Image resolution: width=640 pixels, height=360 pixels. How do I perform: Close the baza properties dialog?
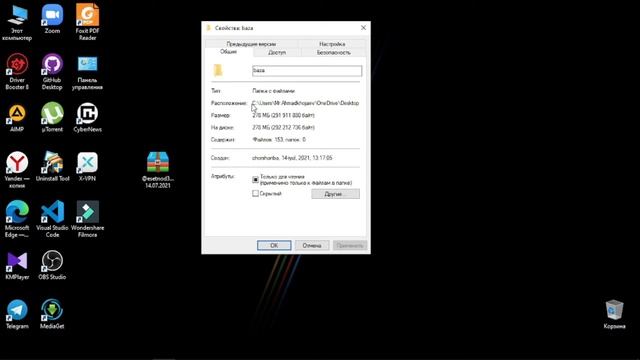pyautogui.click(x=363, y=28)
